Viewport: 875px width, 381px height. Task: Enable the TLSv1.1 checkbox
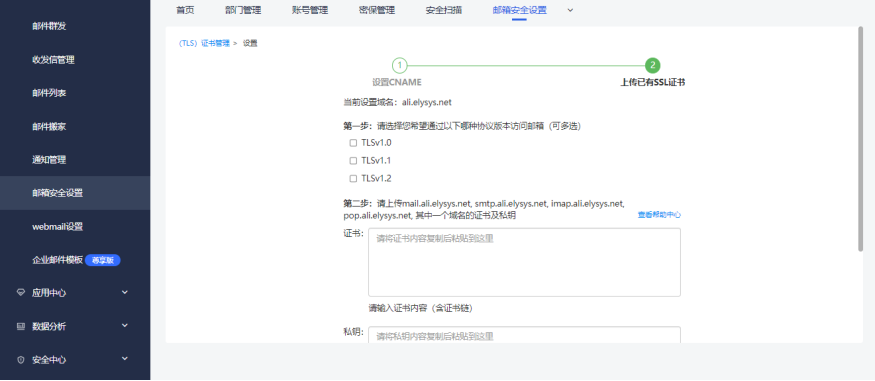pos(353,161)
